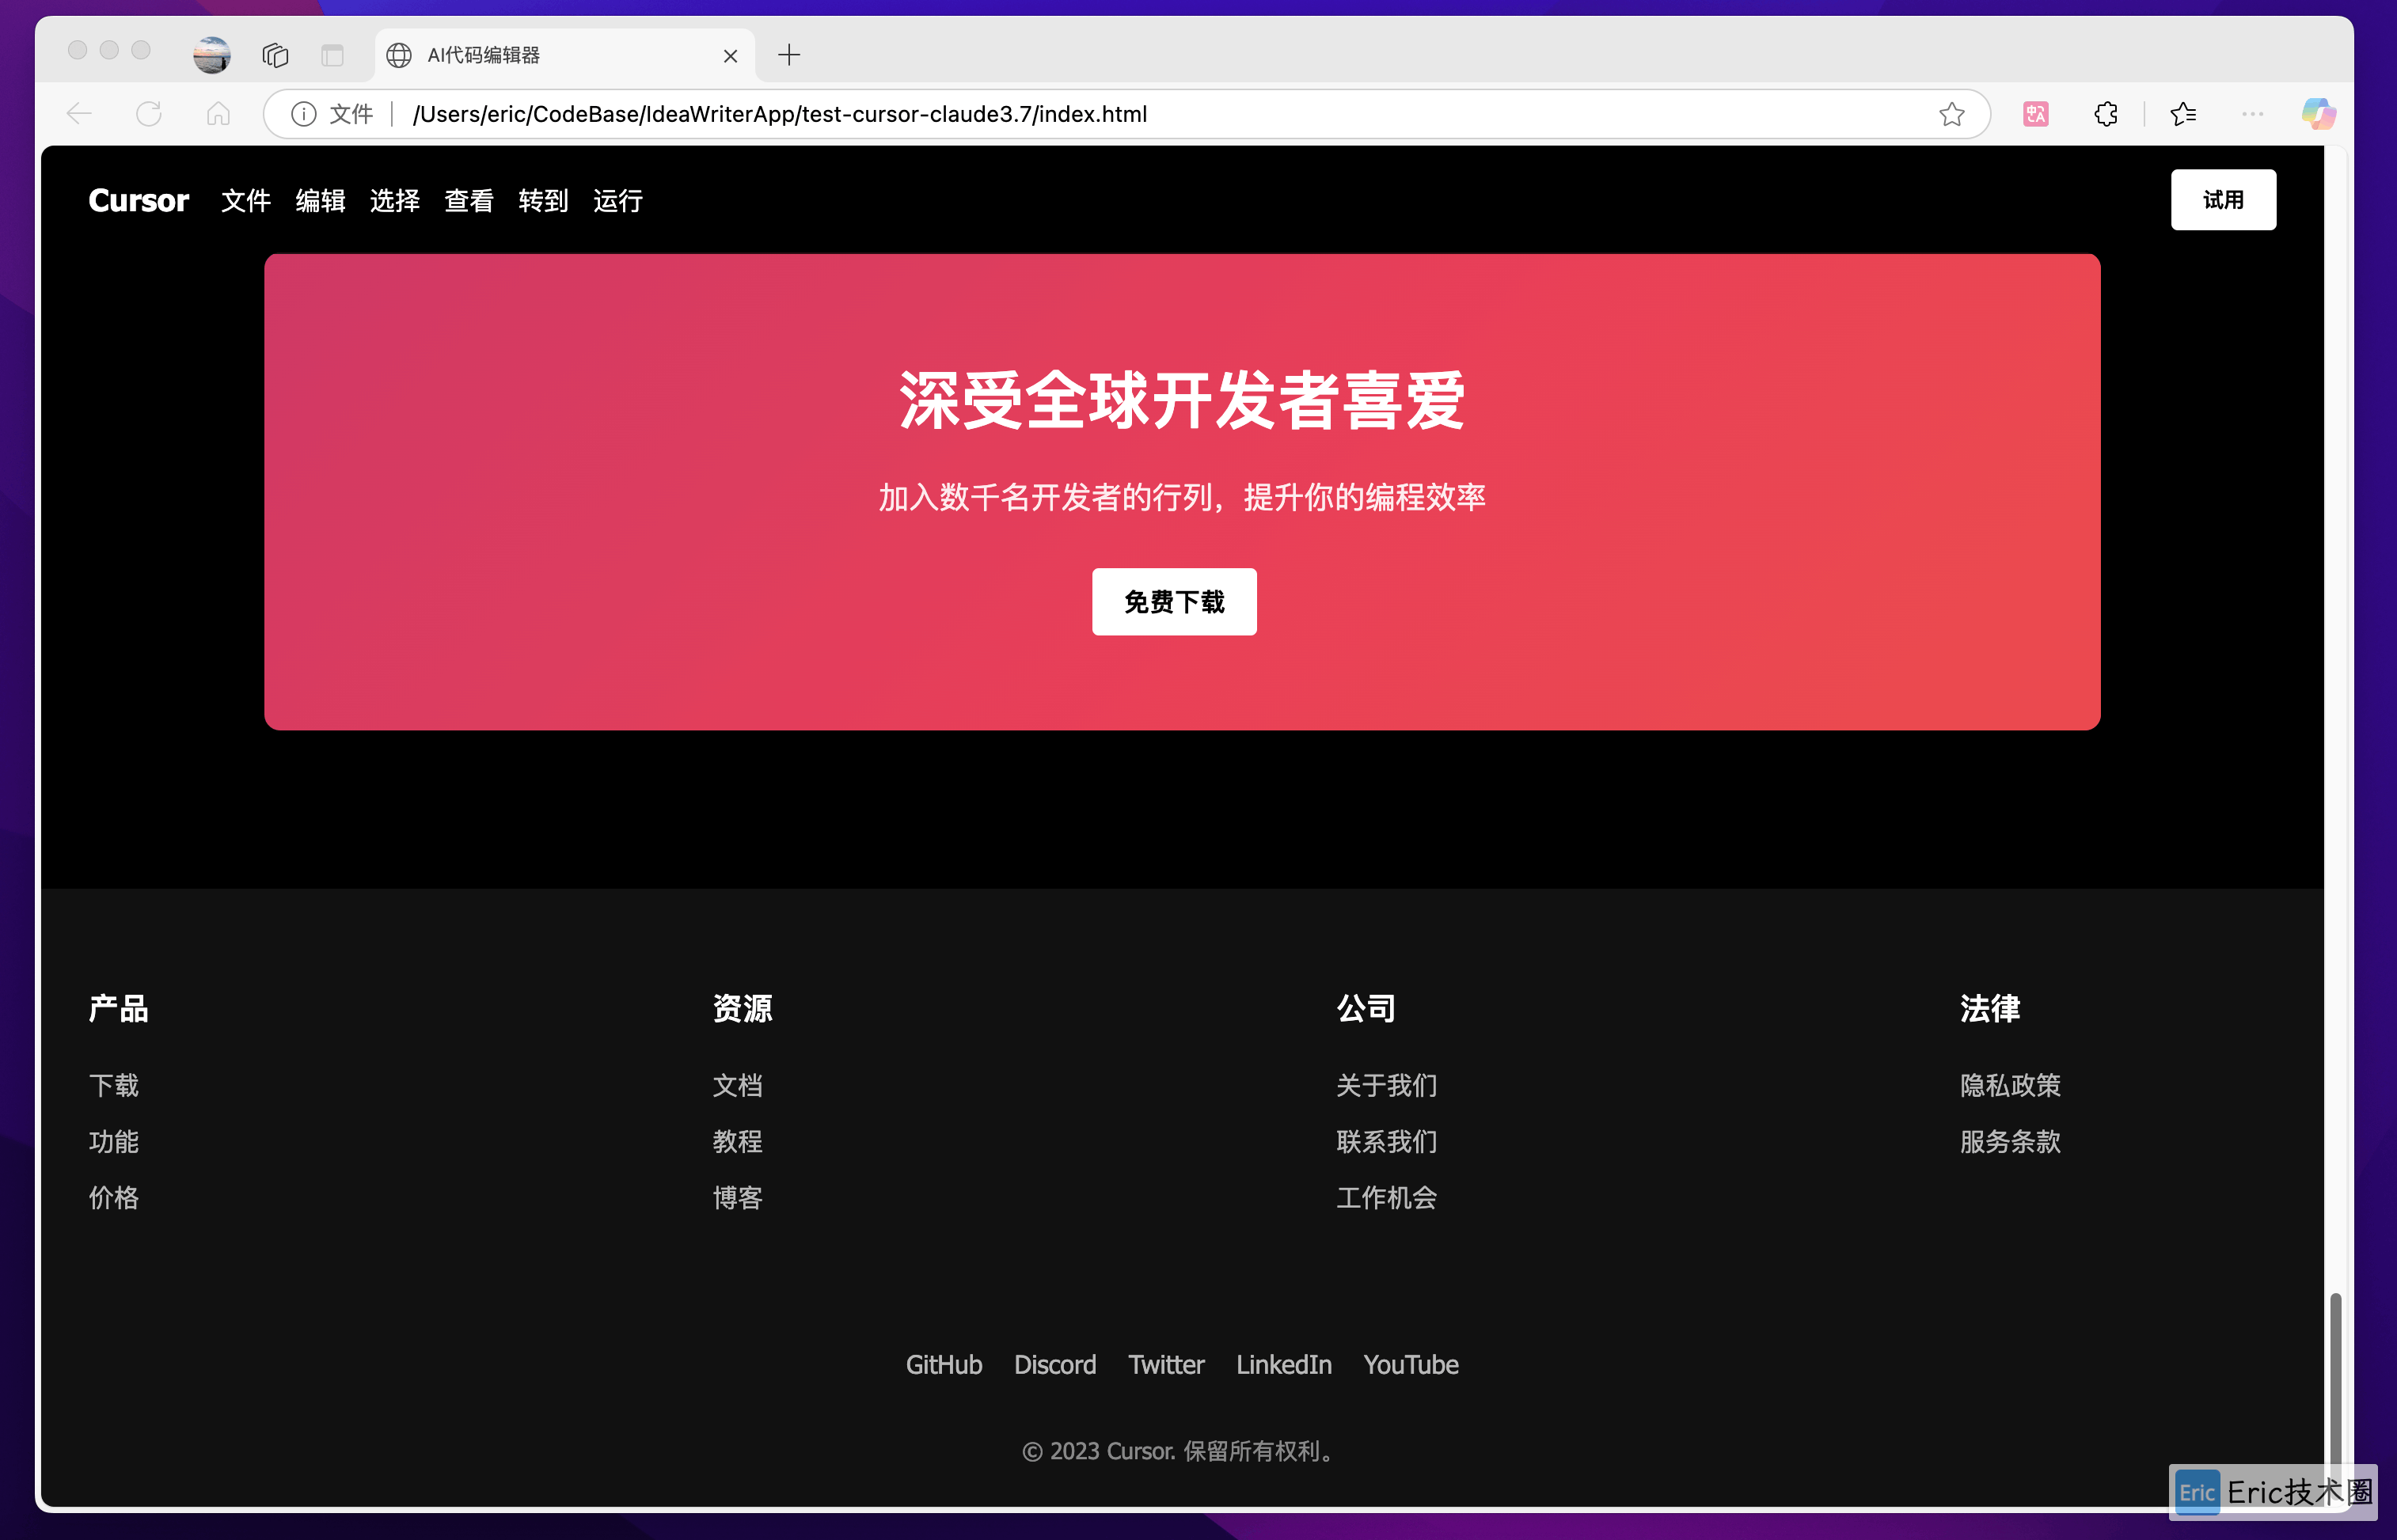The height and width of the screenshot is (1540, 2397).
Task: Open a new browser tab
Action: tap(789, 55)
